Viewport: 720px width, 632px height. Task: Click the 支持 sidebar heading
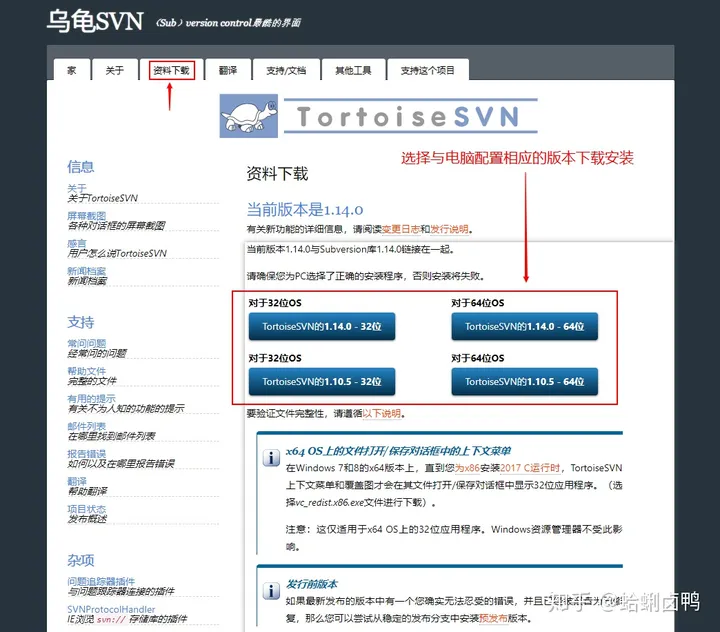tap(81, 322)
